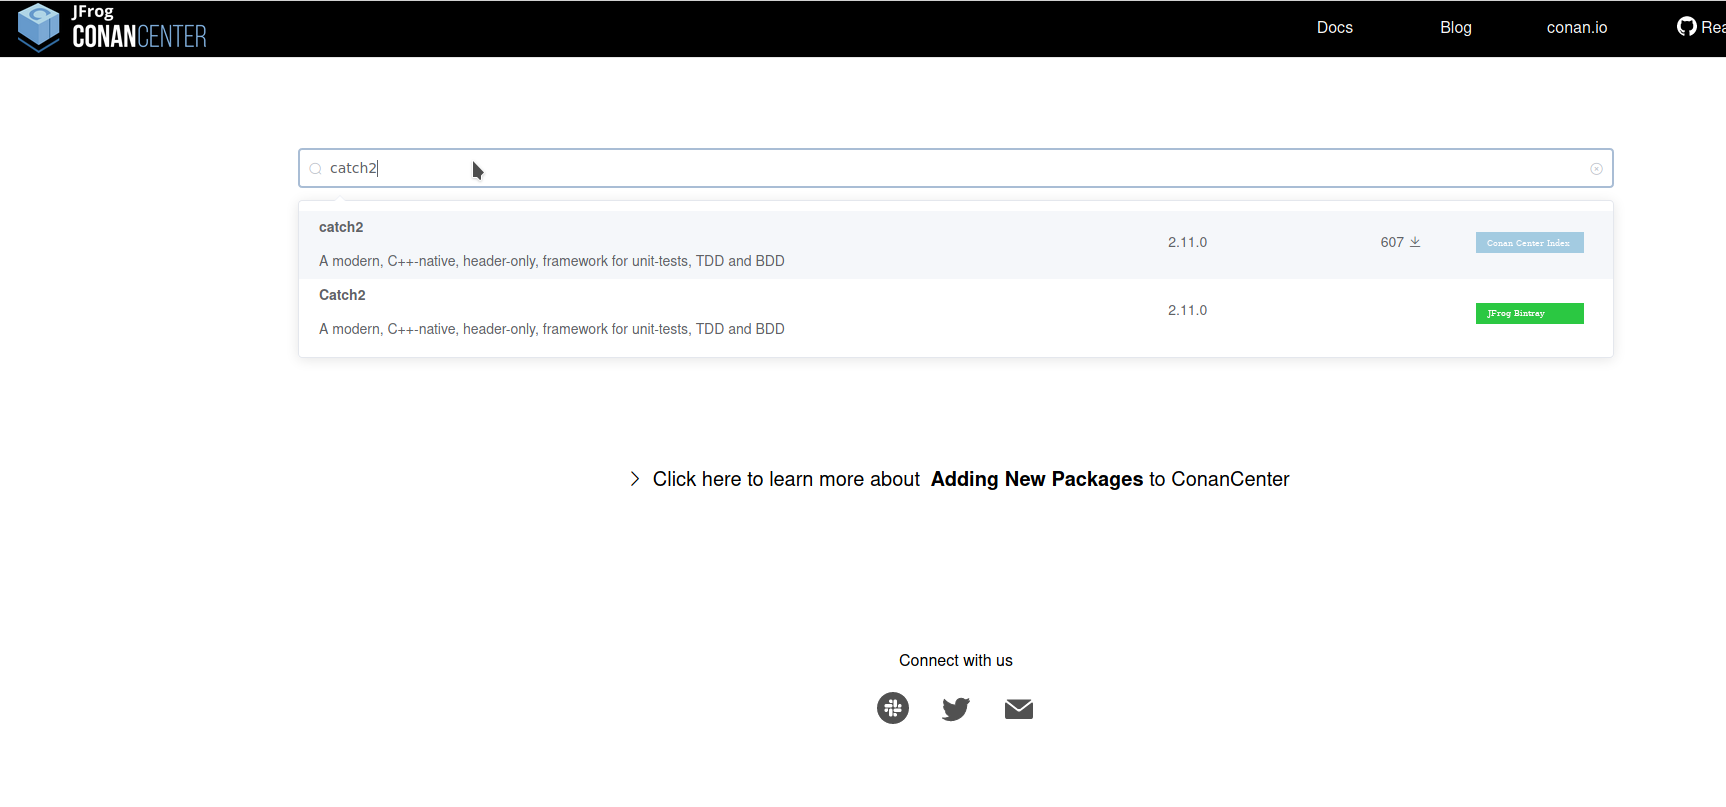This screenshot has height=807, width=1726.
Task: Clear the search field with the X icon
Action: [x=1596, y=169]
